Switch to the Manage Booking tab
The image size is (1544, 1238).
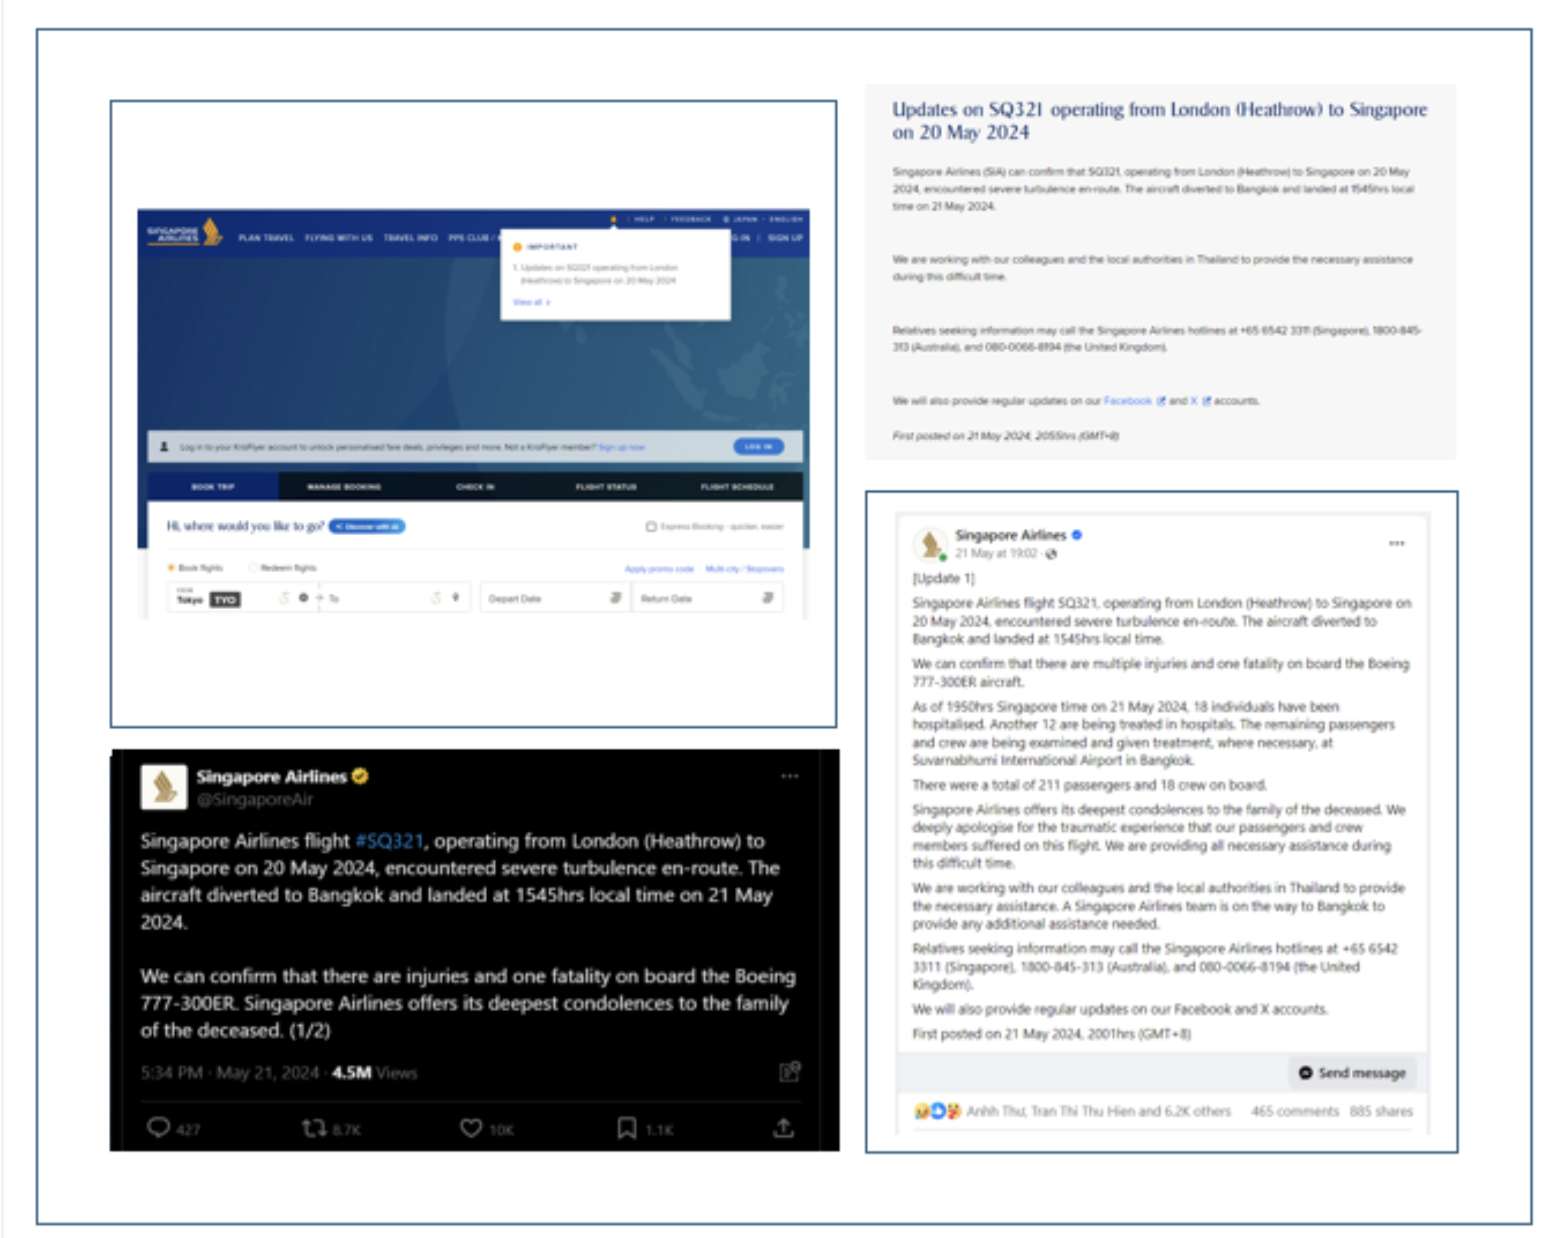point(343,487)
